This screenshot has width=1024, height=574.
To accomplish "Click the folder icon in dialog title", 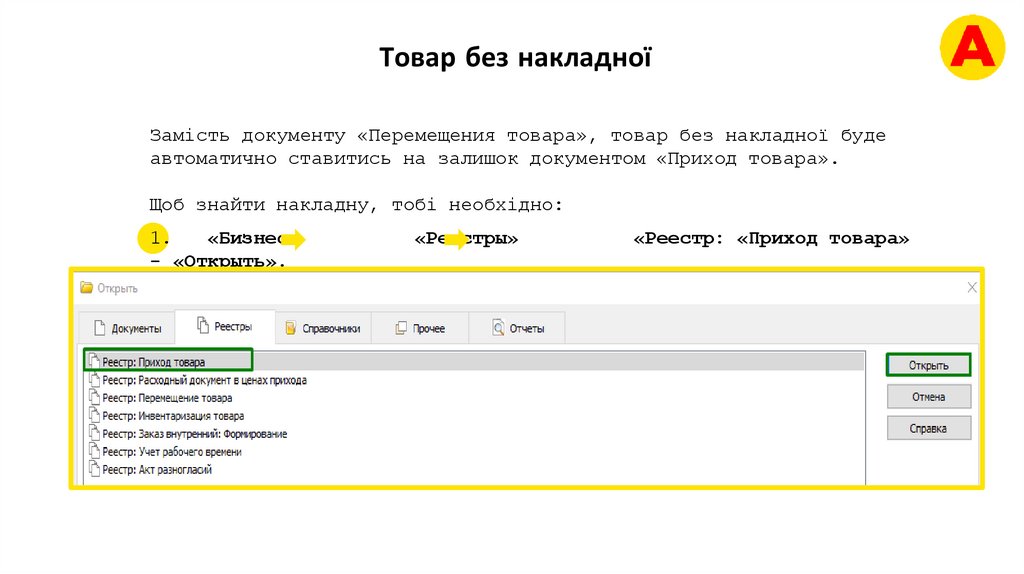I will pos(86,287).
